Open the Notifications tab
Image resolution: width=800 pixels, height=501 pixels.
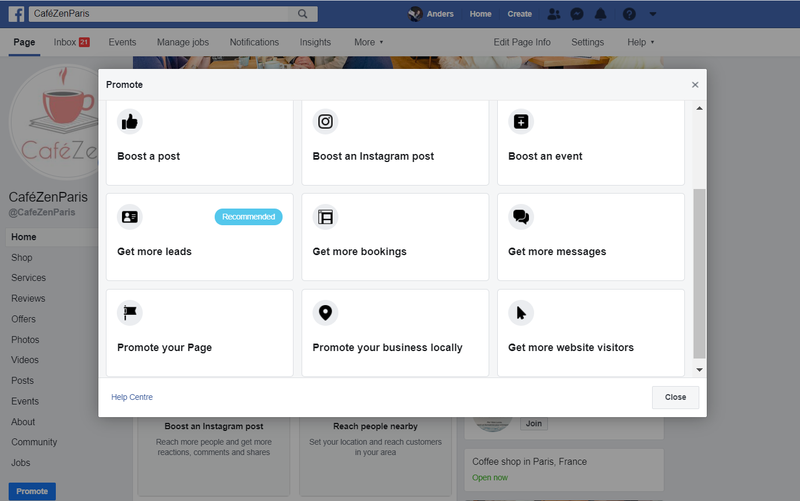click(254, 42)
